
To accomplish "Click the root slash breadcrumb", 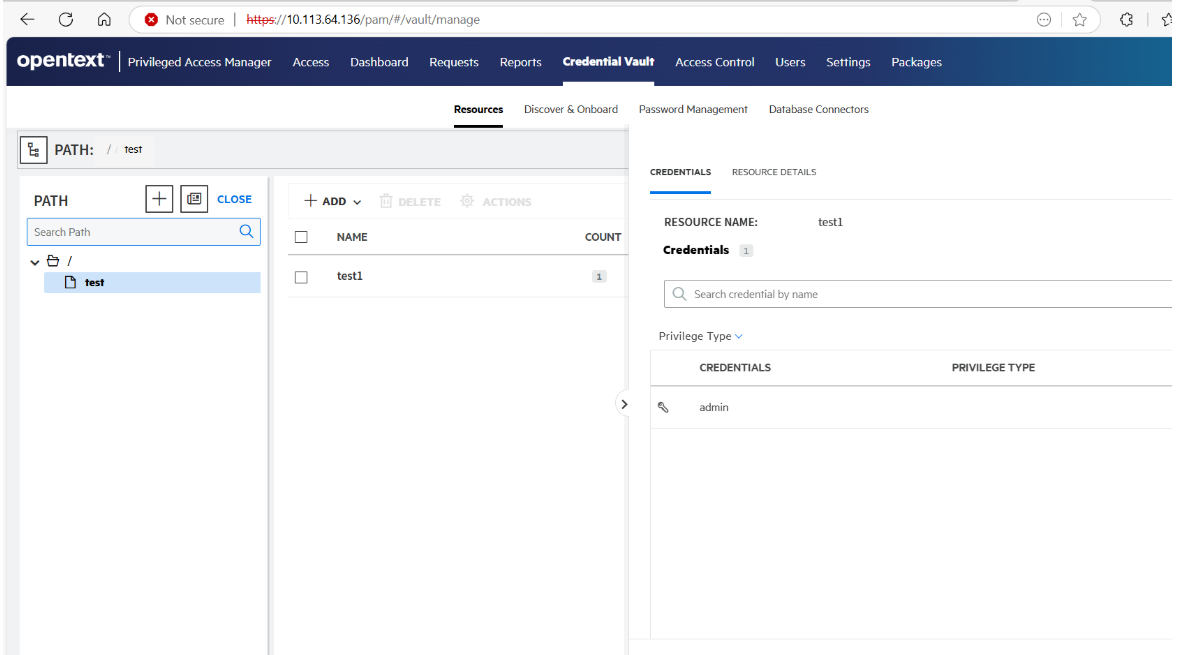I will 109,150.
